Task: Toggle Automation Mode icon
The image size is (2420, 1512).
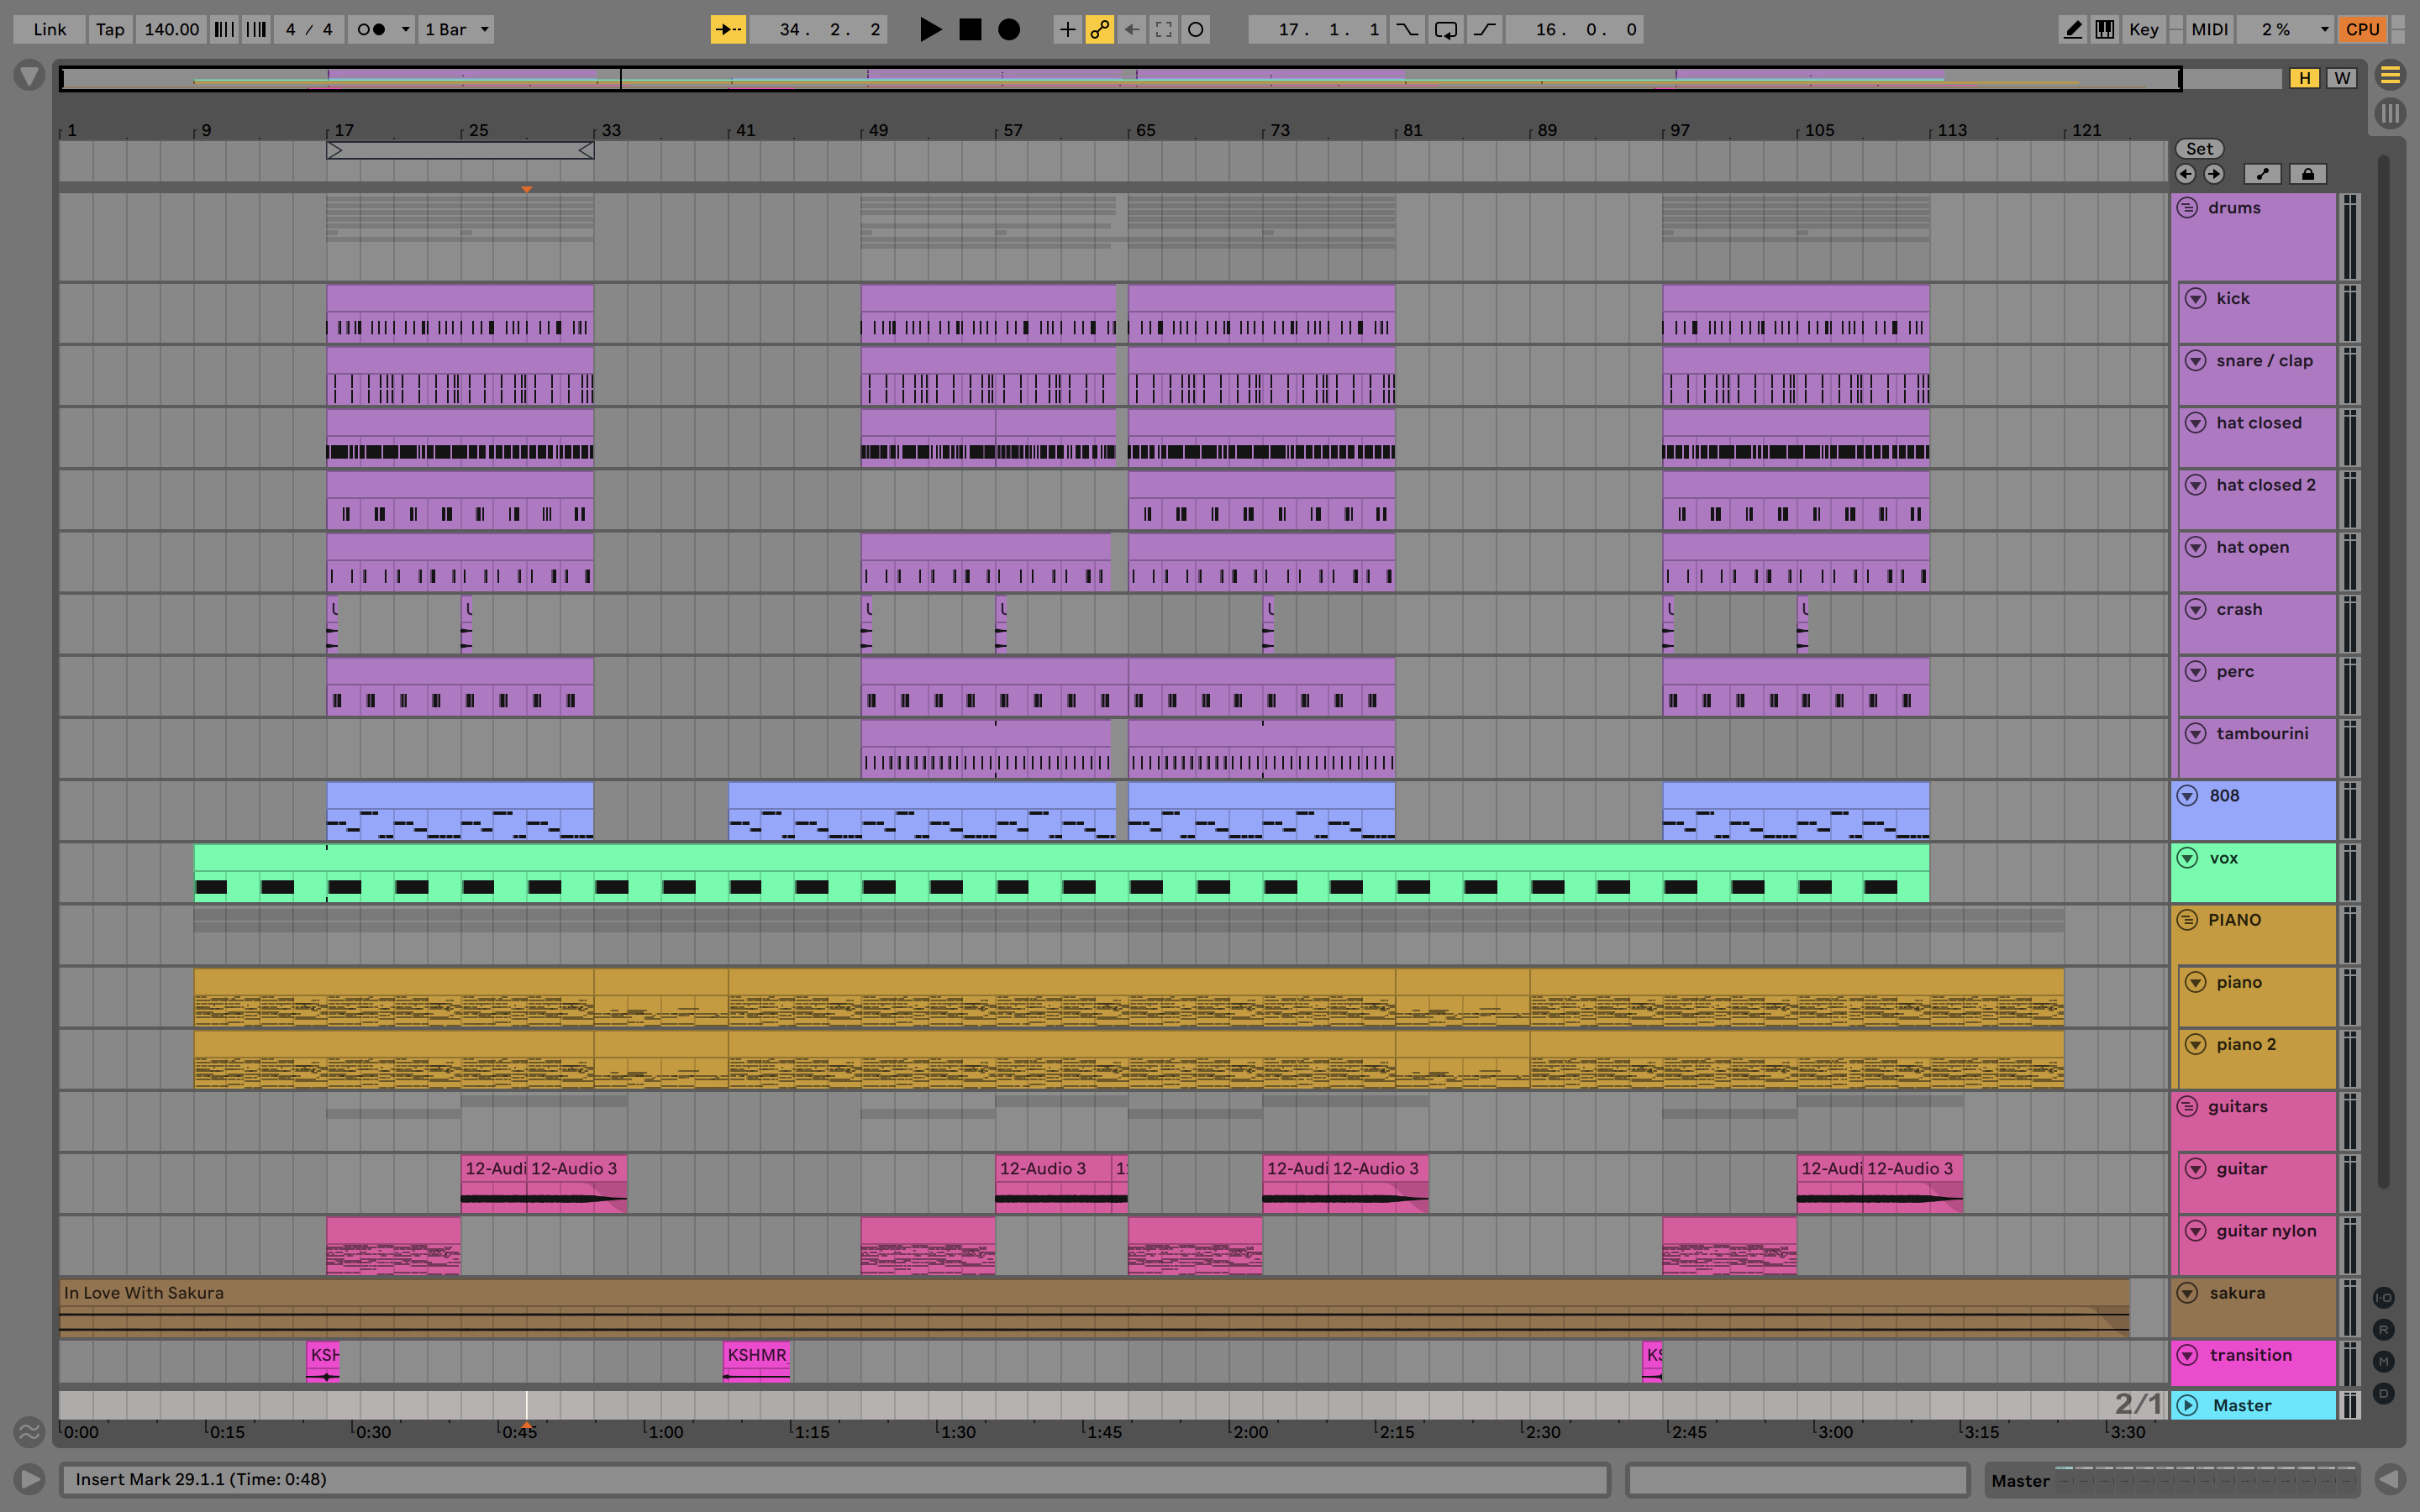Action: [2262, 174]
